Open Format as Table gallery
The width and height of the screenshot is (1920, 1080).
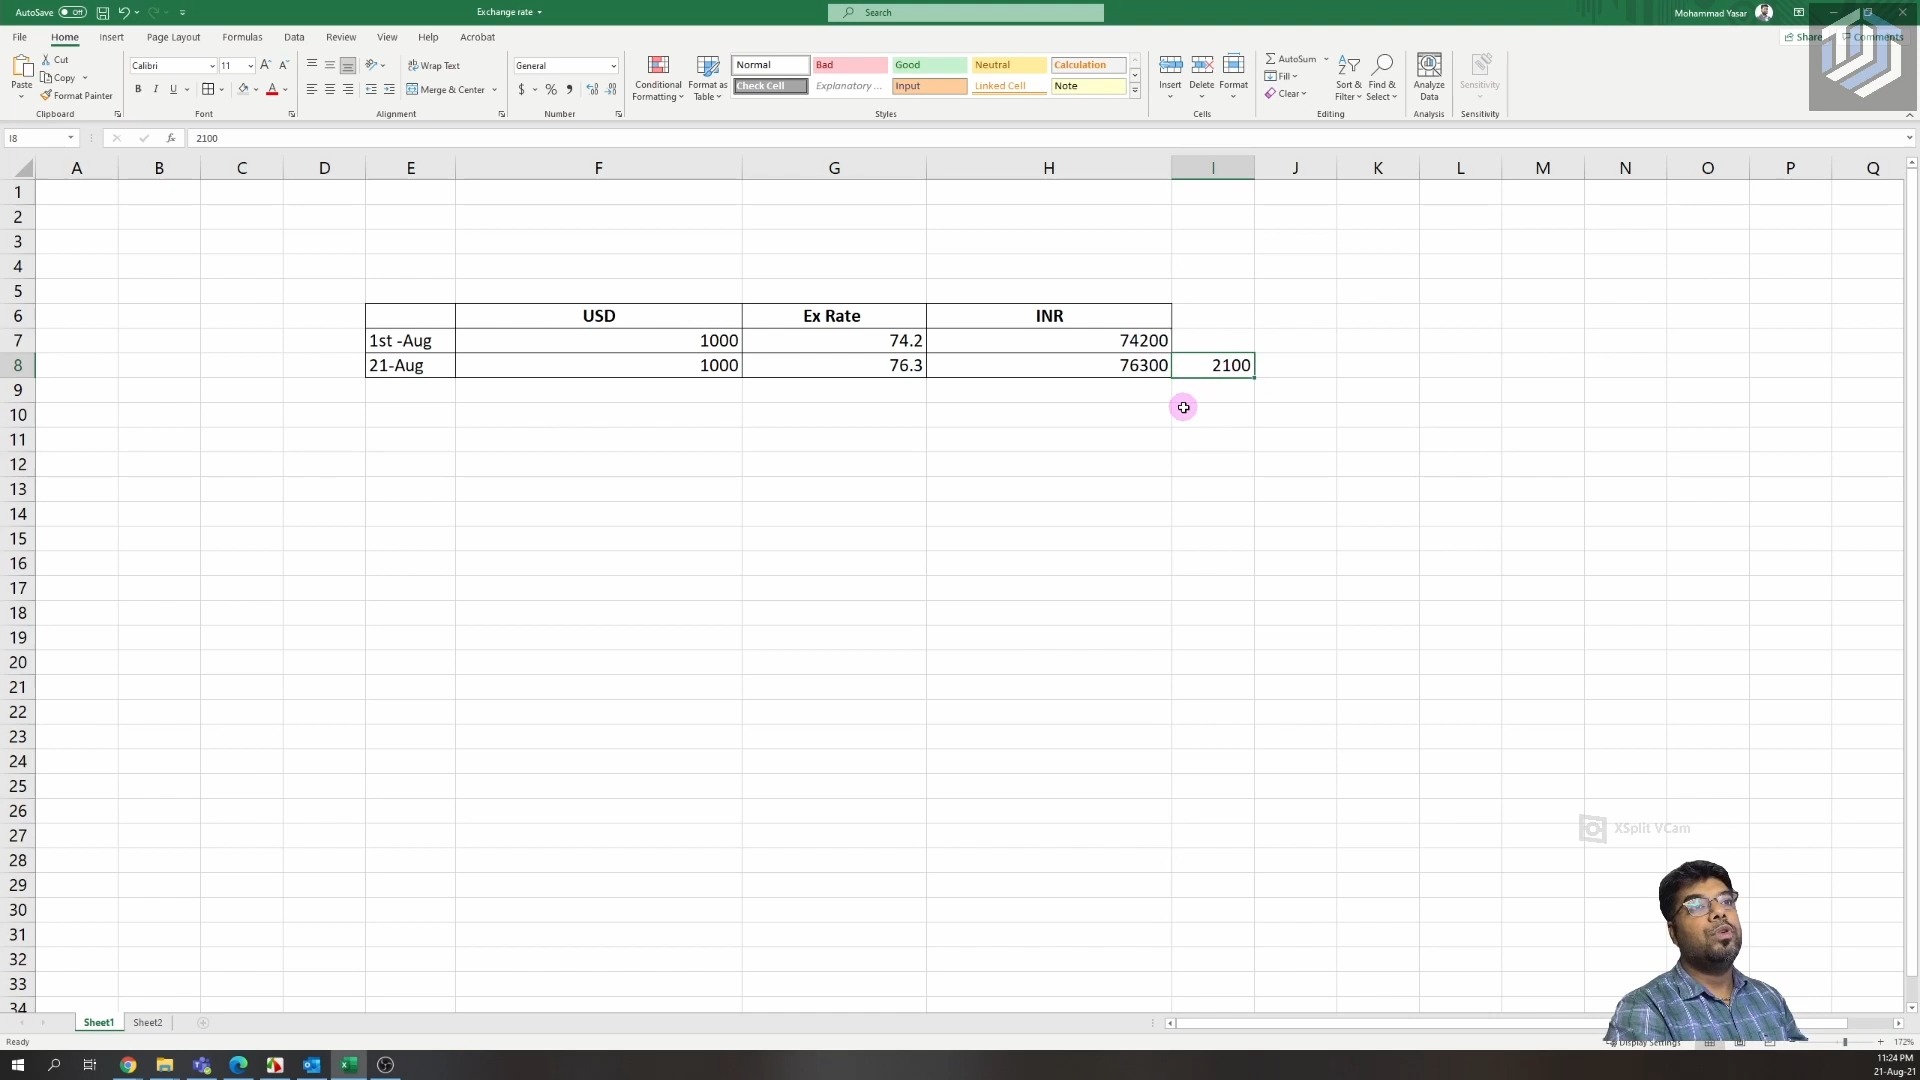click(708, 78)
